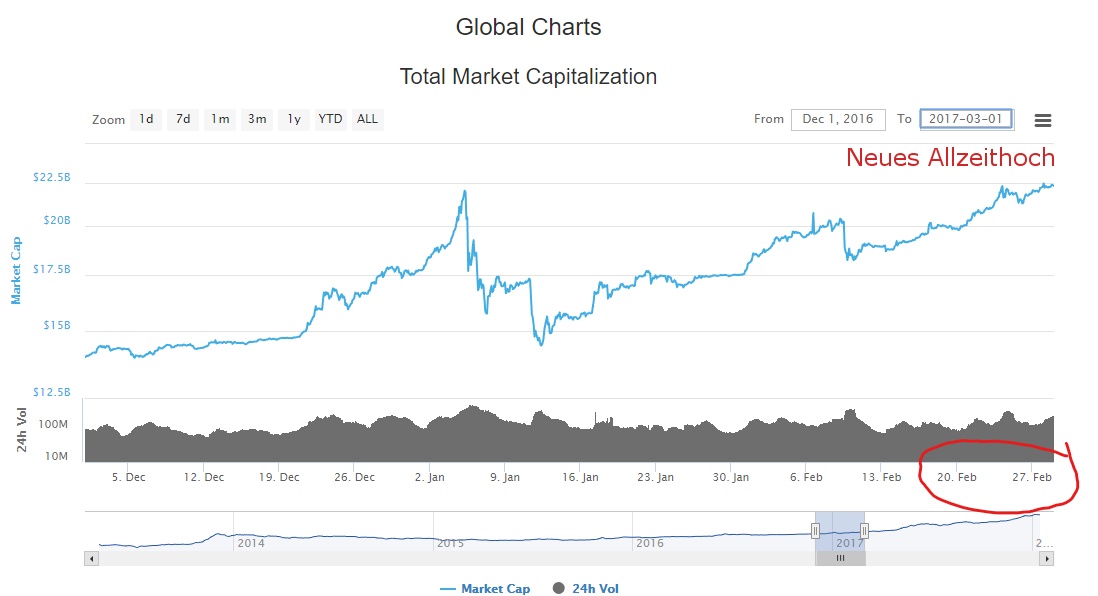Click the scrollbar left arrow
Screen dimensions: 1098x596
[92, 559]
